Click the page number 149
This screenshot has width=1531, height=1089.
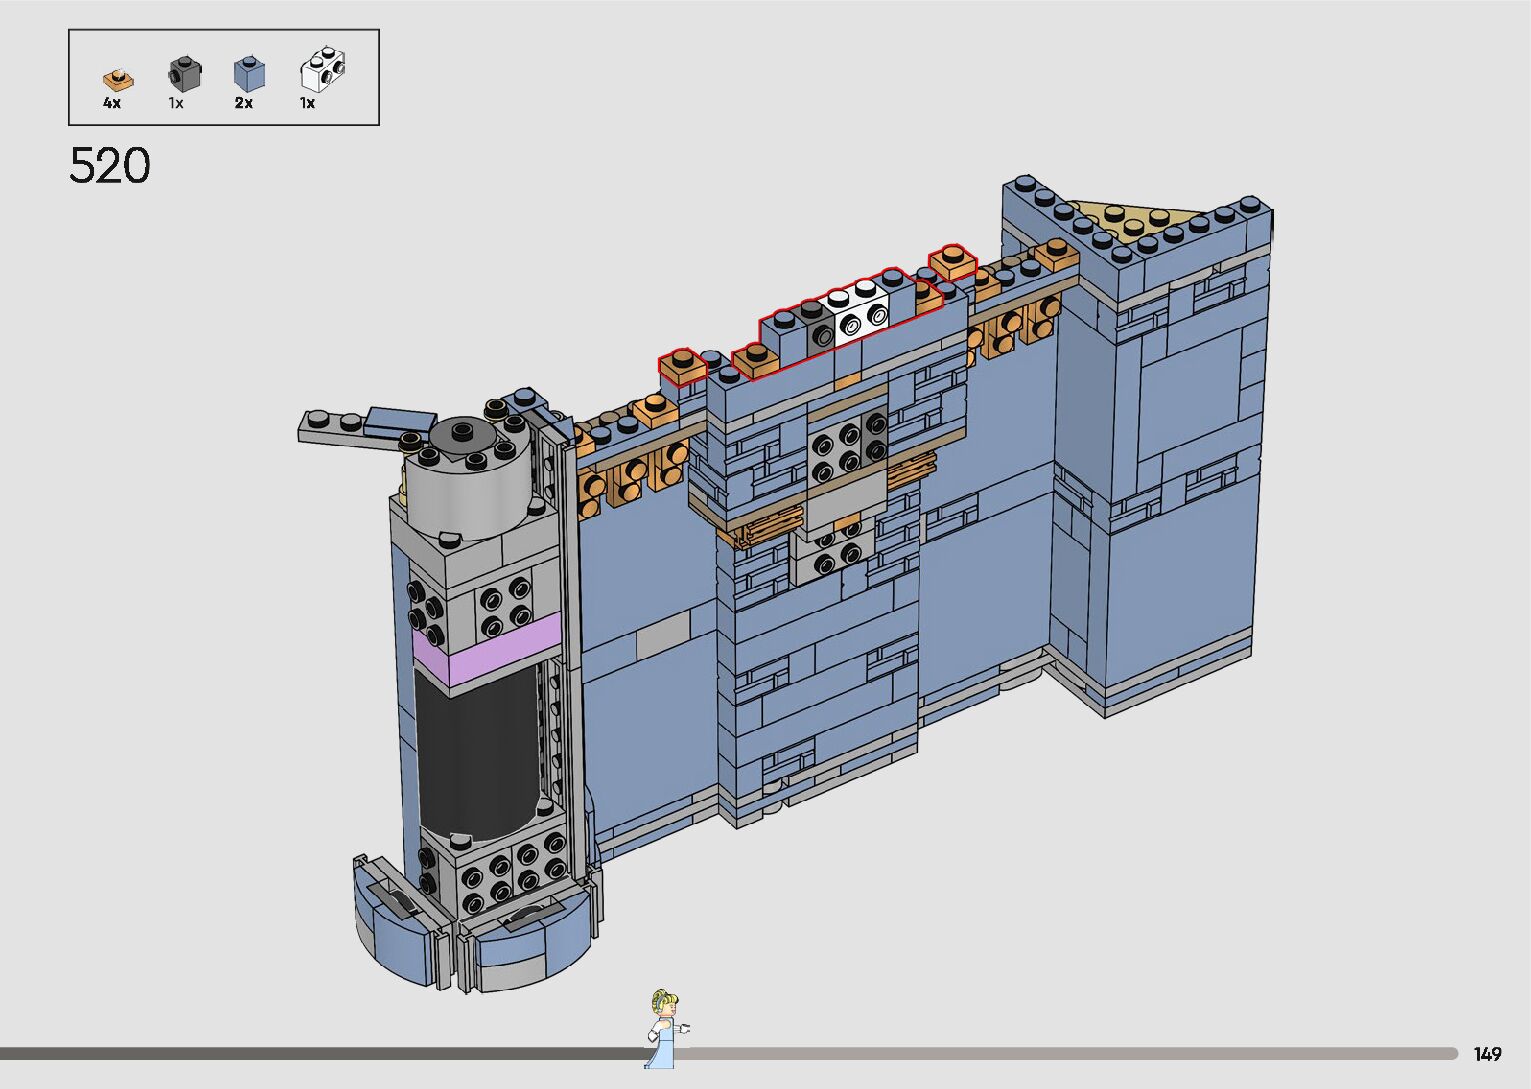point(1487,1054)
